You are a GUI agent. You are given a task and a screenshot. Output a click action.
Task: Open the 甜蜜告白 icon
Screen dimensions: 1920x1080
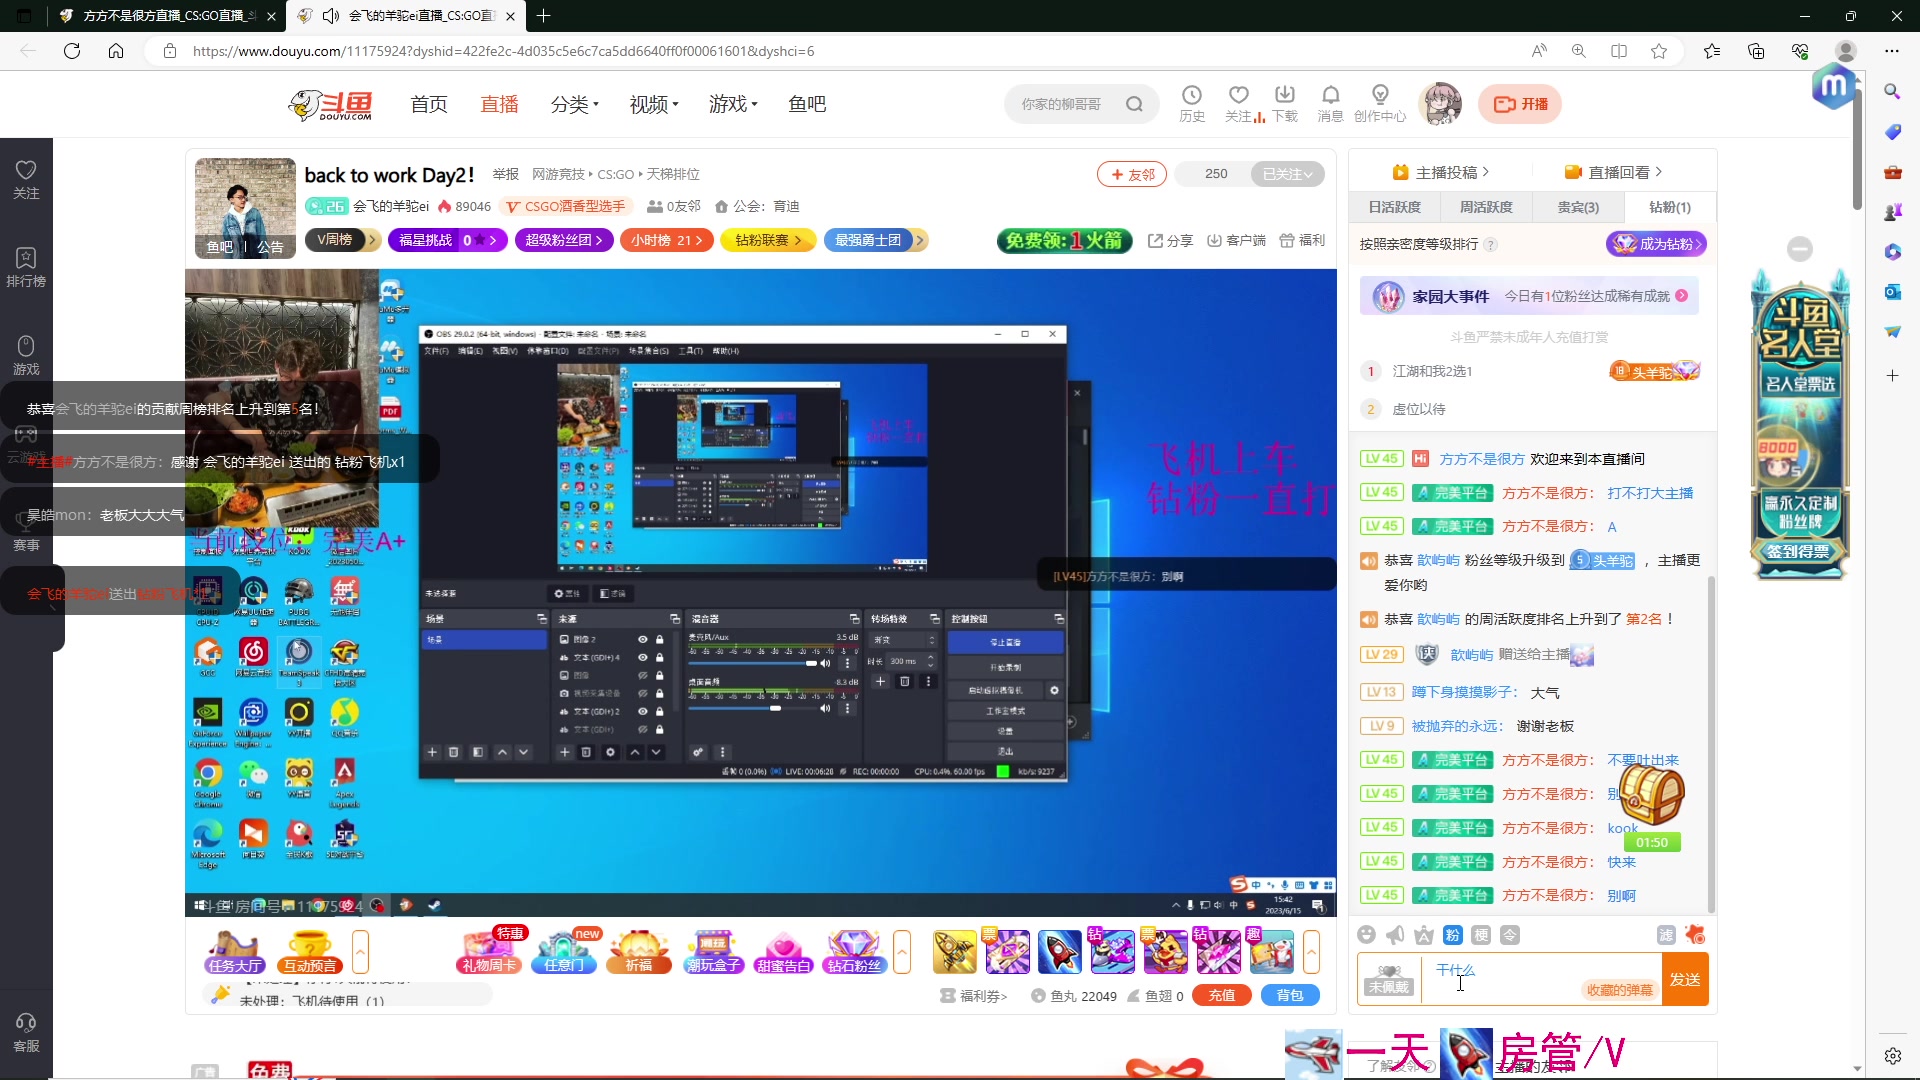[x=784, y=952]
